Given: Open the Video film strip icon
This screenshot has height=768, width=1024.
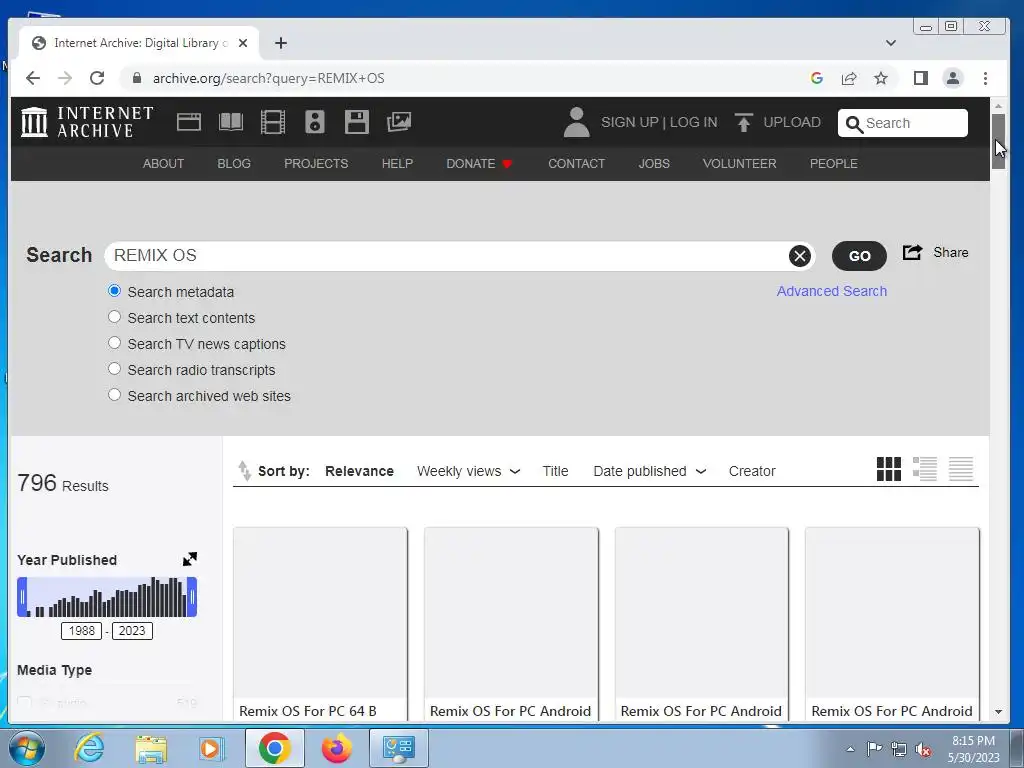Looking at the screenshot, I should [x=273, y=122].
